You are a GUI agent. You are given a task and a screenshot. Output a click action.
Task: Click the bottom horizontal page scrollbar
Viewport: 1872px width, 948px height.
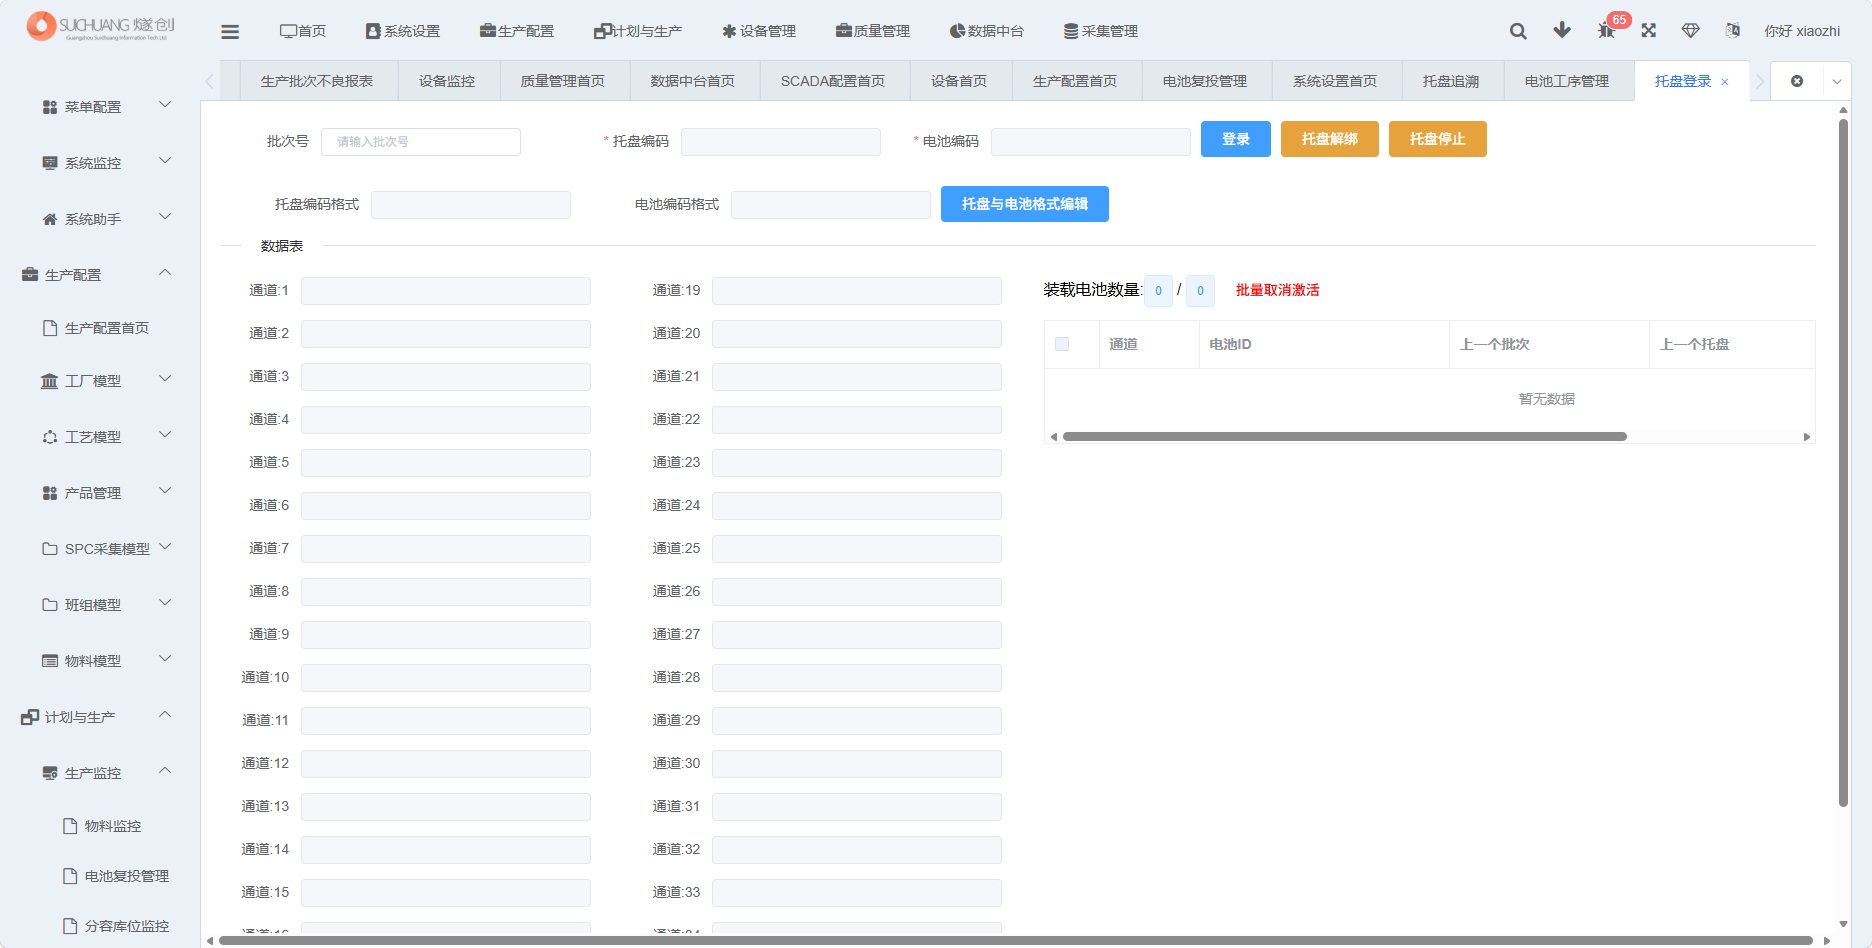(x=1015, y=940)
